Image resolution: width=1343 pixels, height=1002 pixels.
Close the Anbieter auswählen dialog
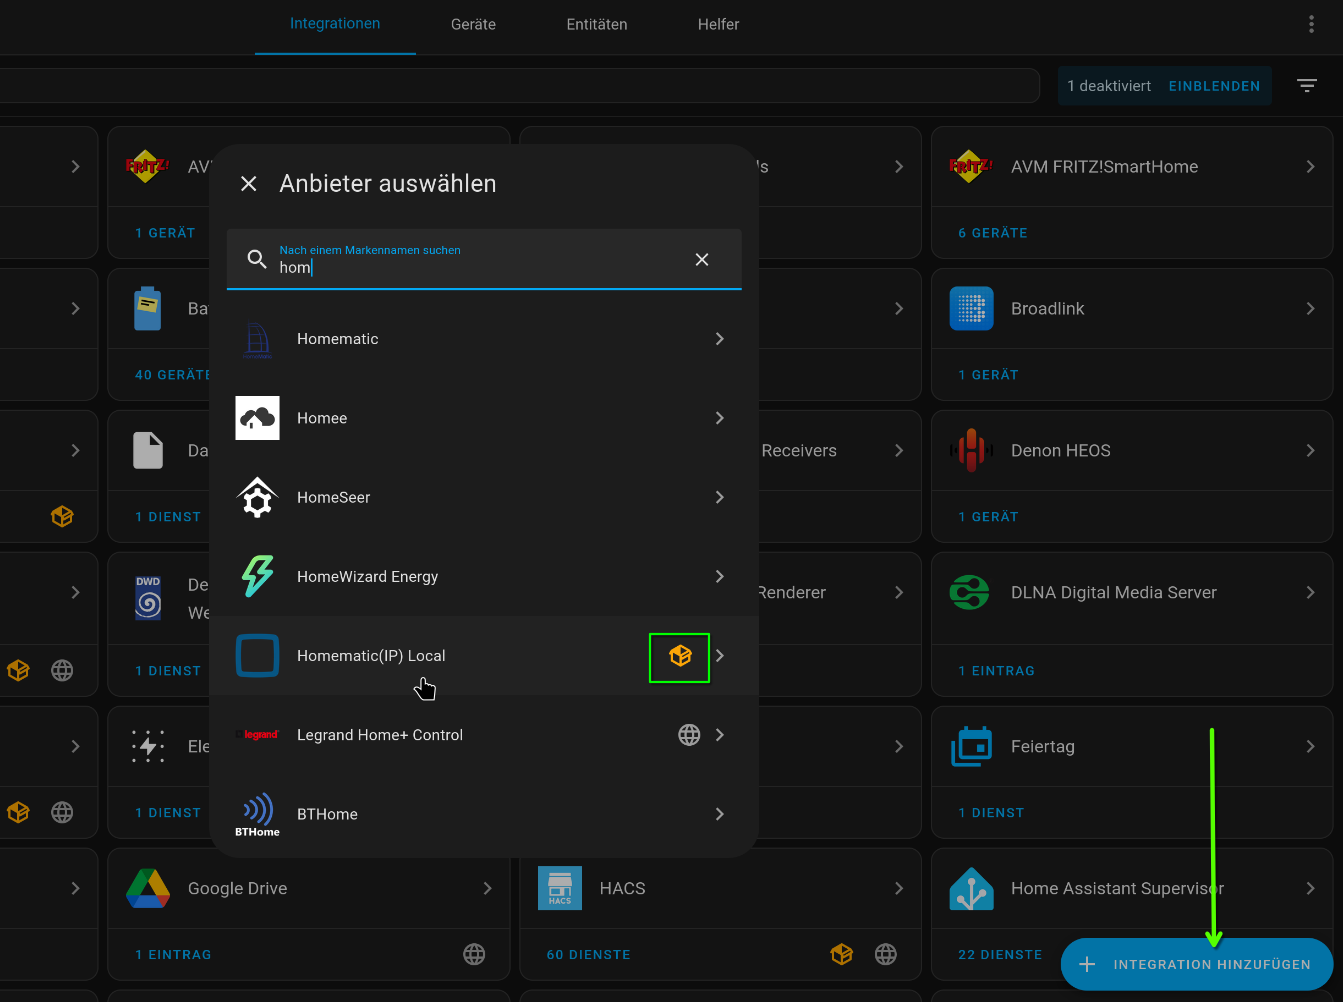pyautogui.click(x=249, y=184)
